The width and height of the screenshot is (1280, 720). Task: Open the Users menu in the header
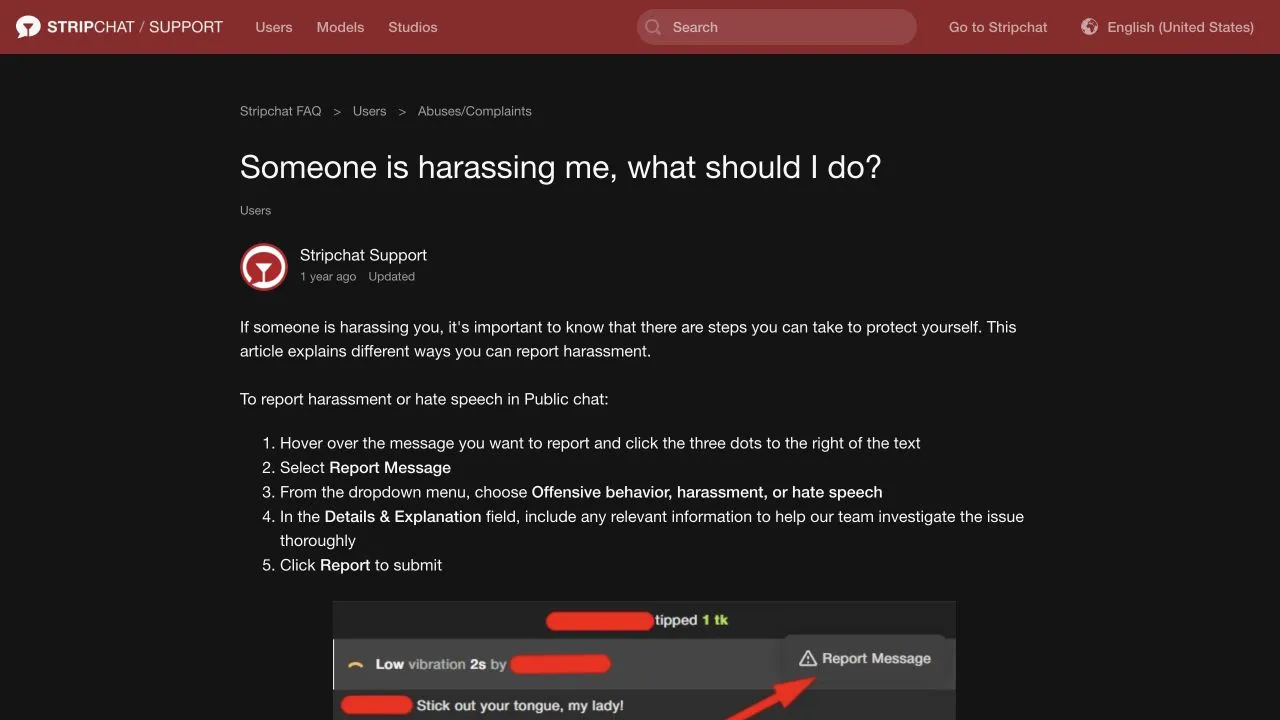(274, 27)
